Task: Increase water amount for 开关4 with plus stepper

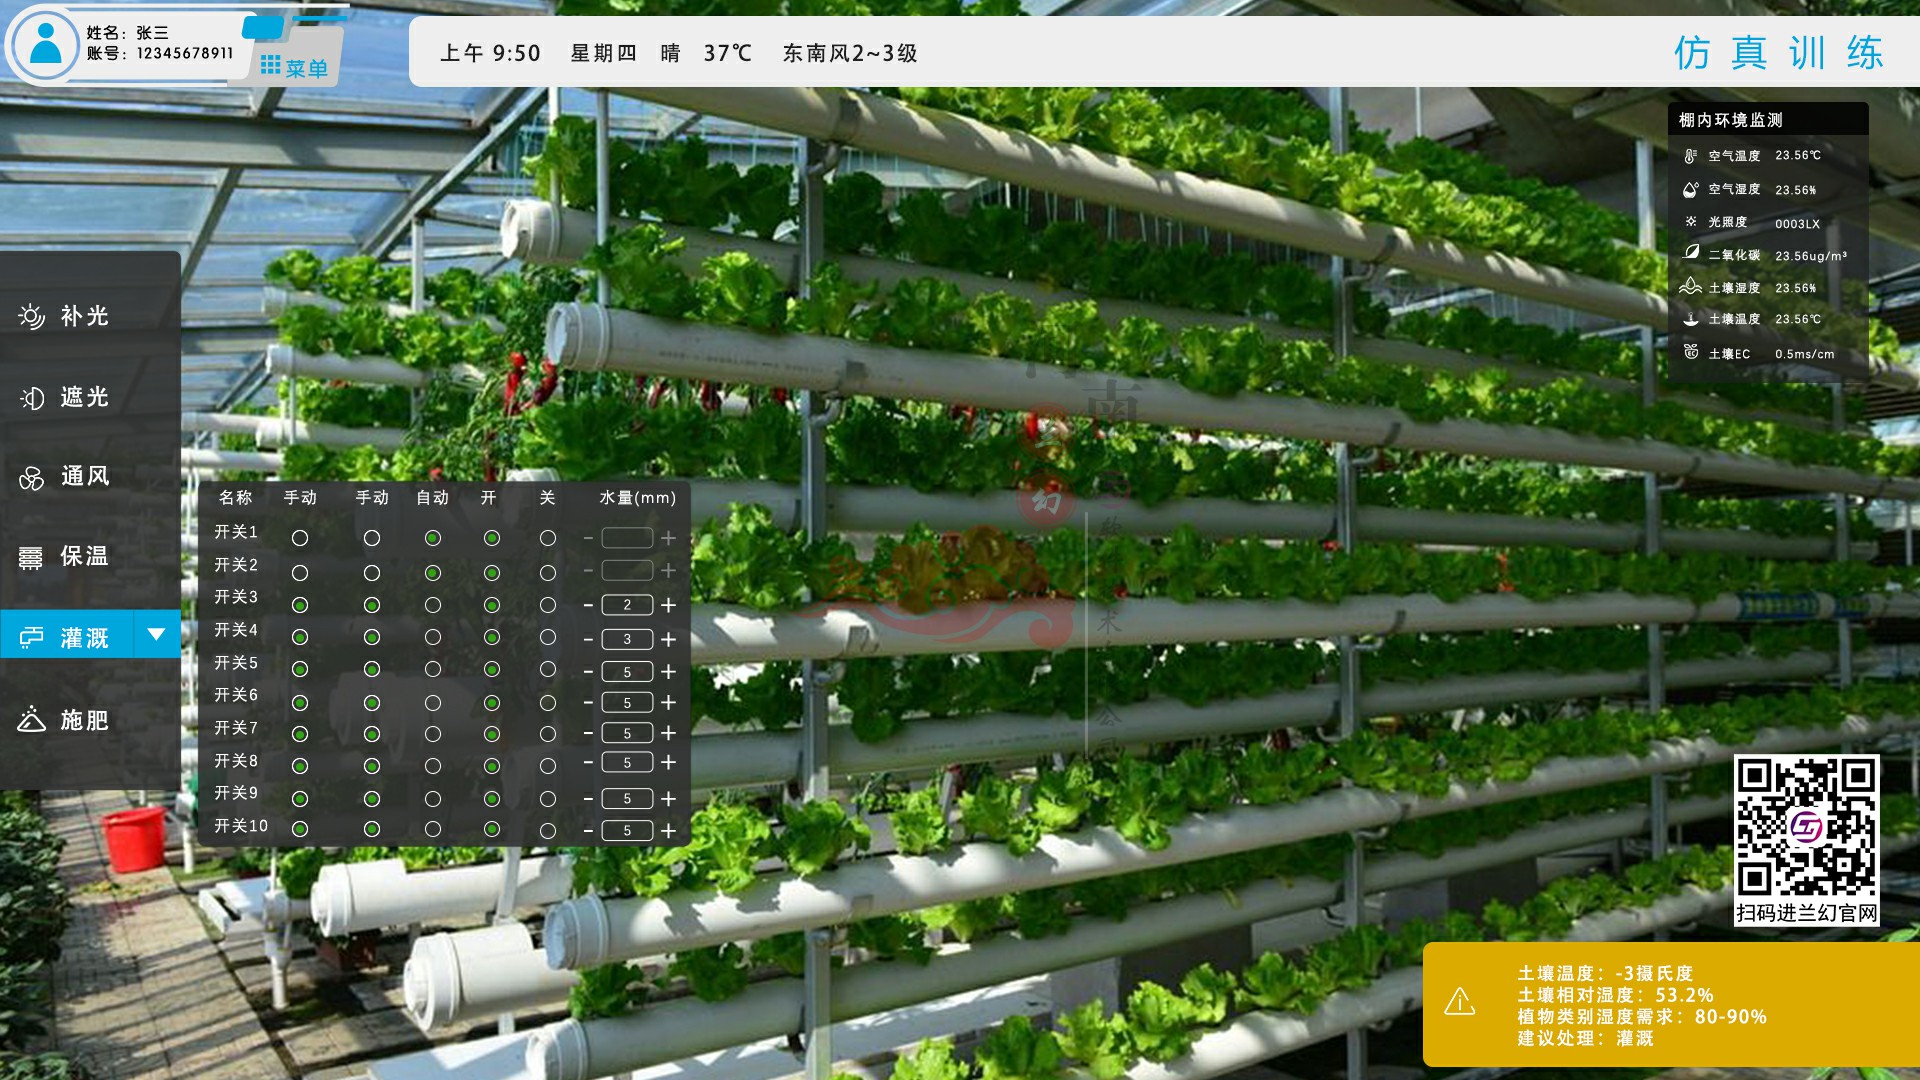Action: click(674, 638)
